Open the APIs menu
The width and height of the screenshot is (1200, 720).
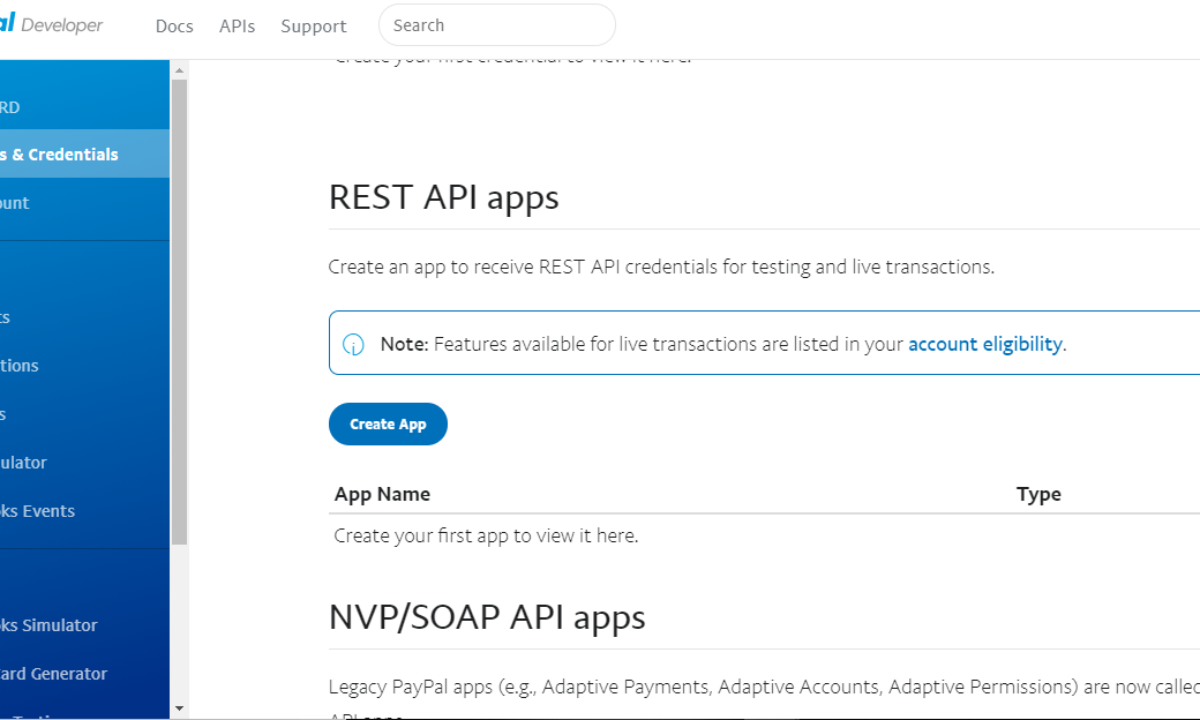pyautogui.click(x=237, y=26)
